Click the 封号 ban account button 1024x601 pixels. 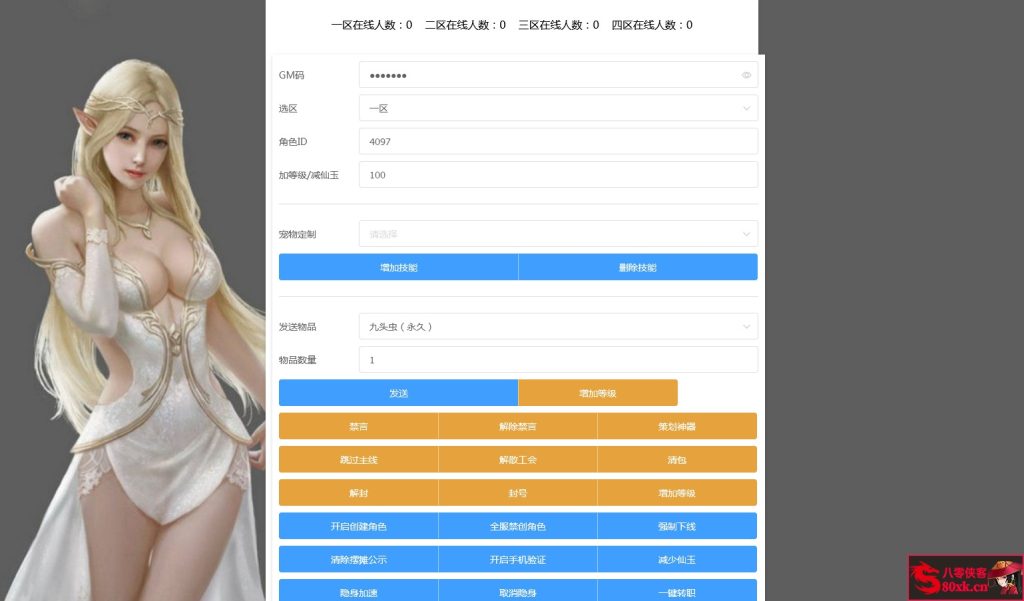pyautogui.click(x=518, y=492)
